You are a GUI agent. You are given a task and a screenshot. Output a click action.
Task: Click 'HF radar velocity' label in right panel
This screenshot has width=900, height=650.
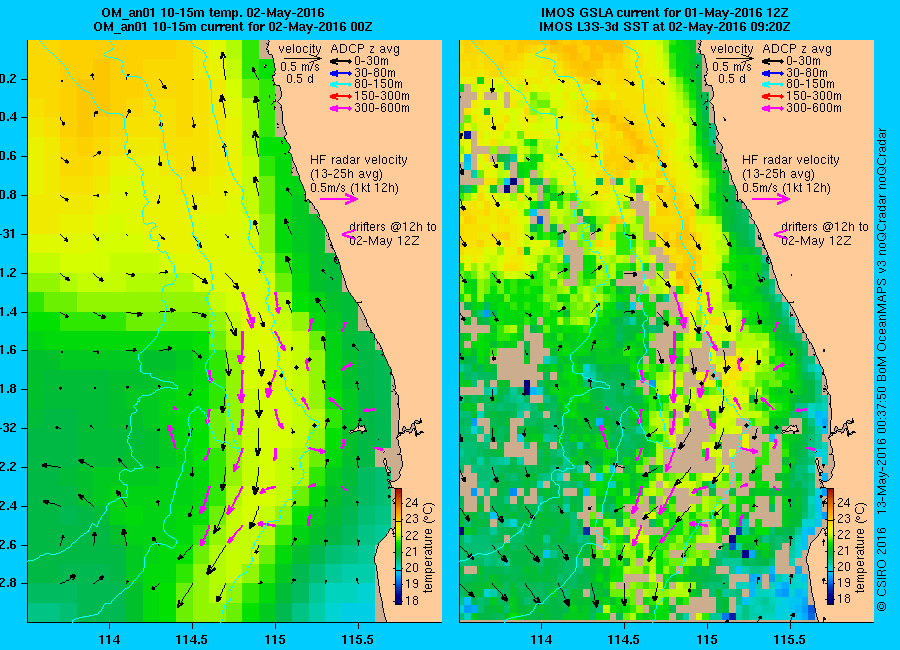[791, 160]
